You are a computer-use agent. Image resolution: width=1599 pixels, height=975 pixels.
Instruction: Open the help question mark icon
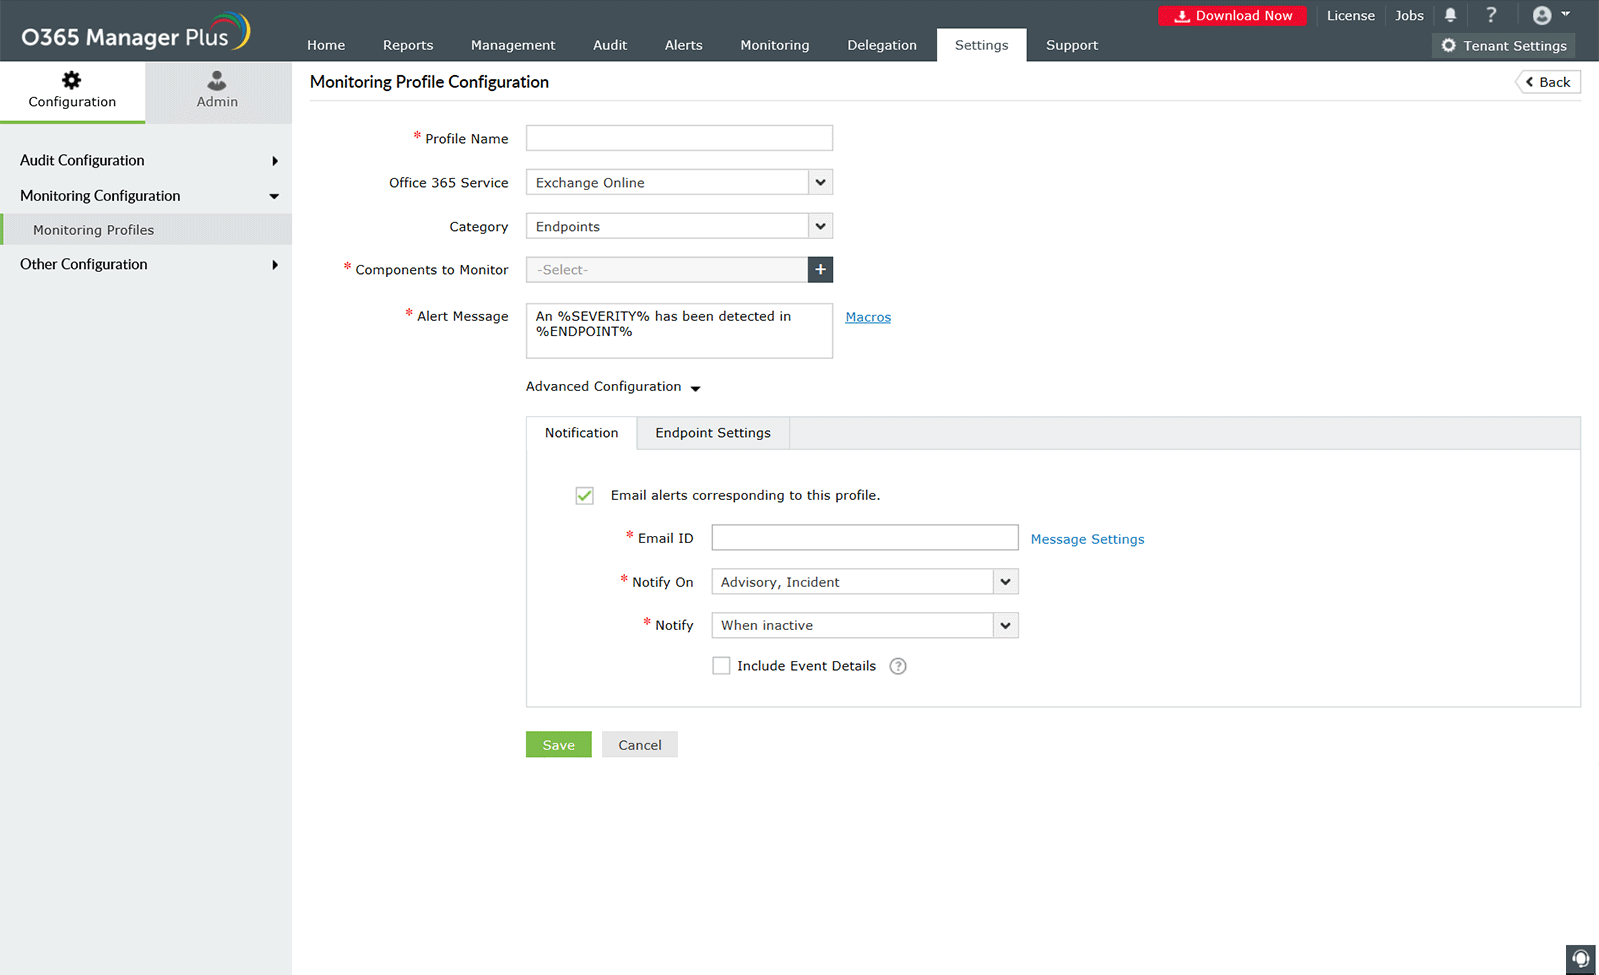[x=1491, y=15]
